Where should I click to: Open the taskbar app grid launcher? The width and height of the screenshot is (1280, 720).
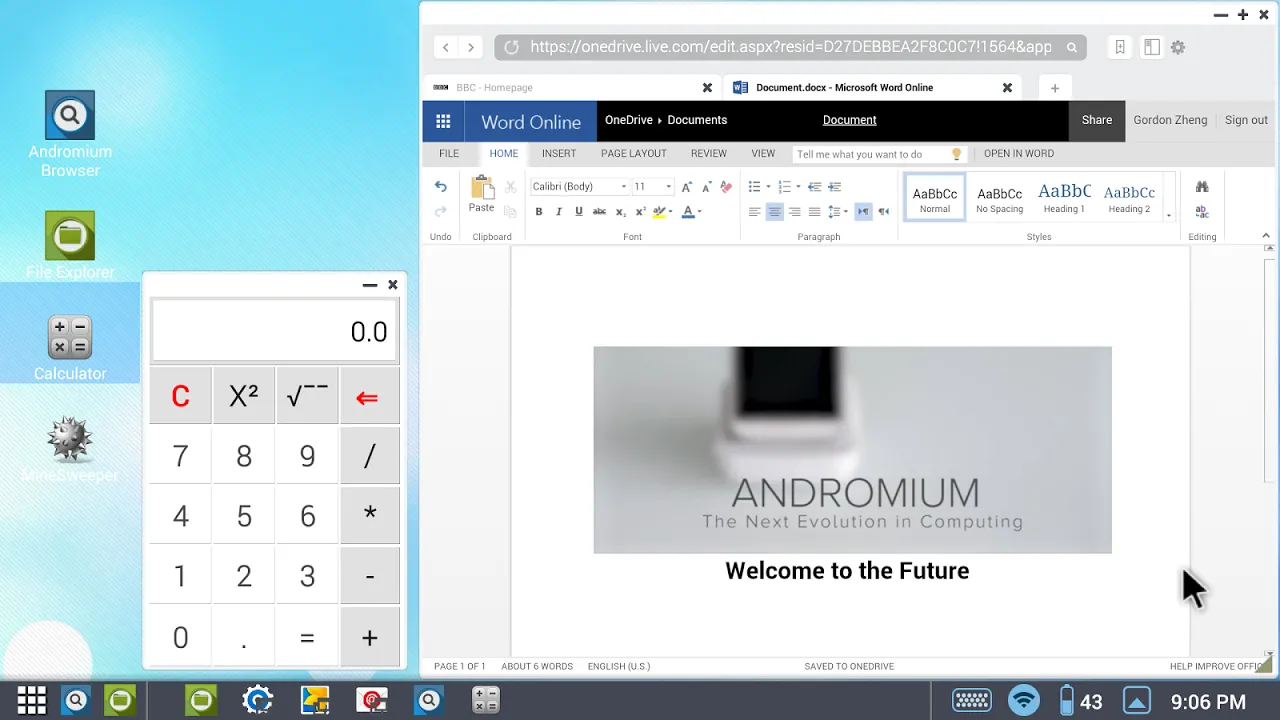[32, 701]
